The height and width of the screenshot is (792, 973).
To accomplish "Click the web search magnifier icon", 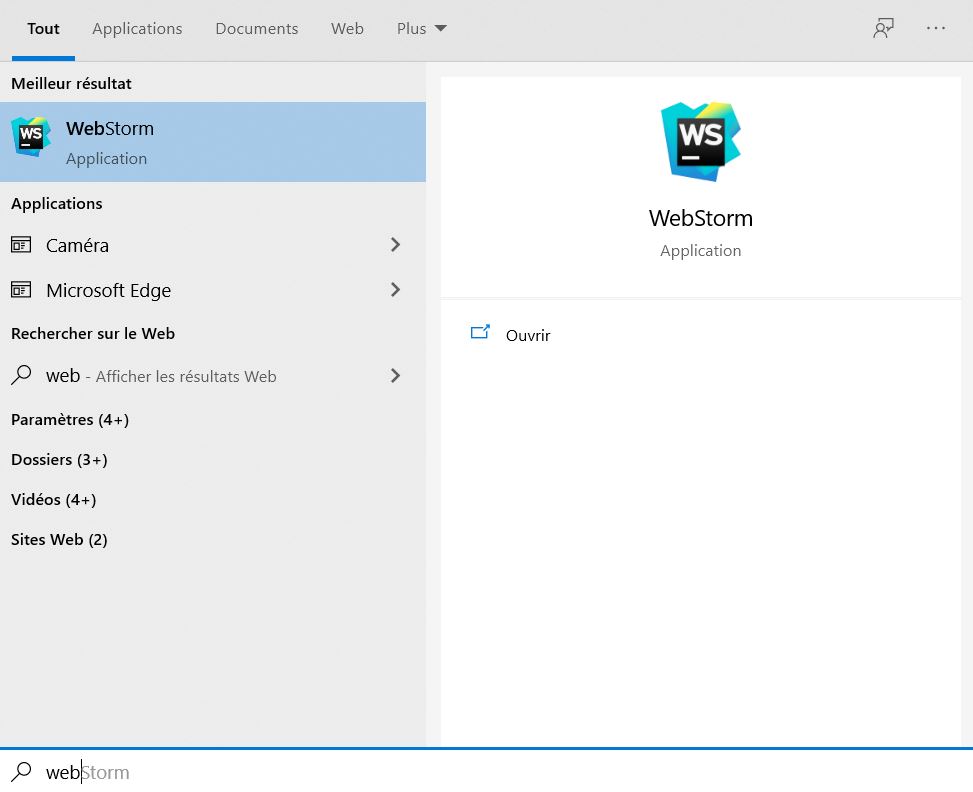I will tap(21, 375).
